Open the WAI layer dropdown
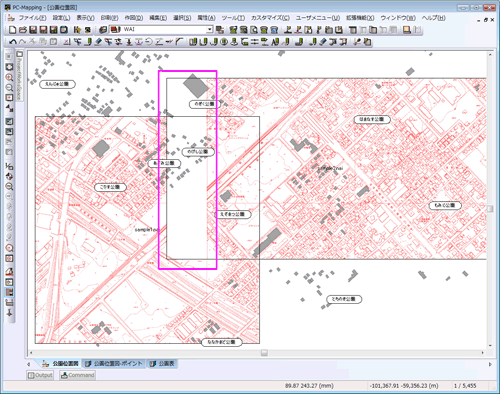 pos(210,30)
